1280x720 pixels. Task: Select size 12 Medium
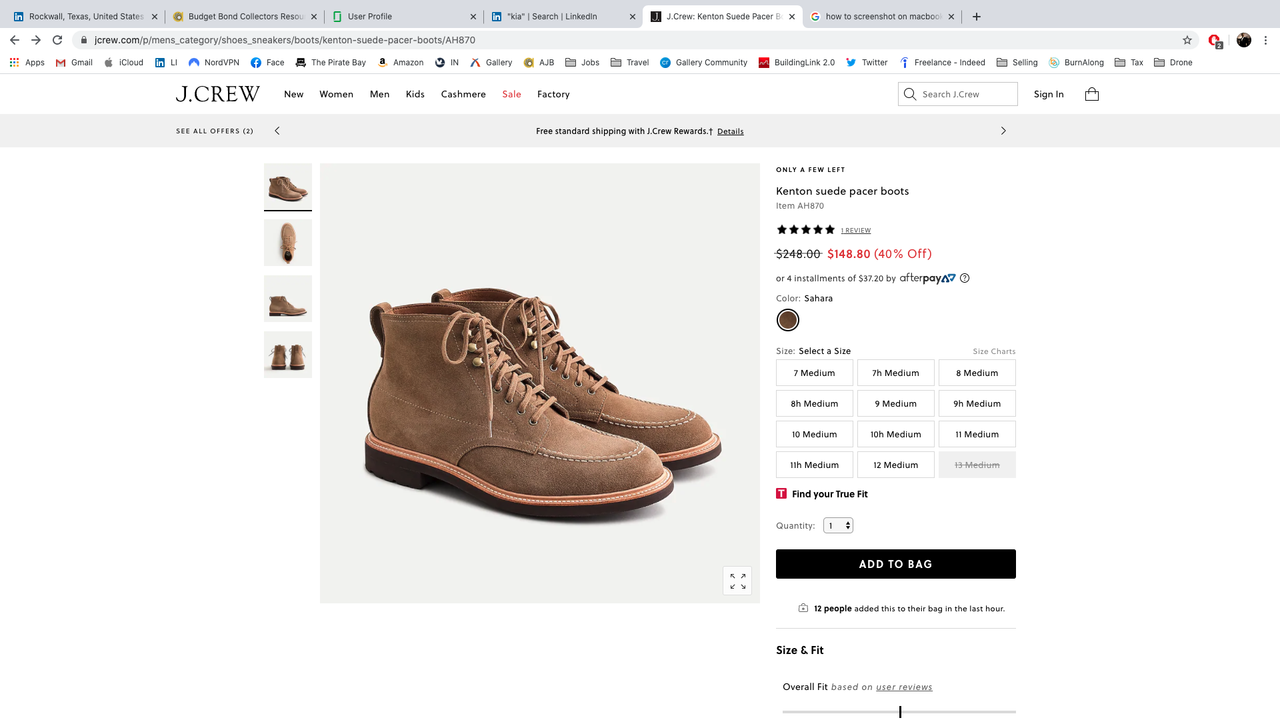coord(895,465)
